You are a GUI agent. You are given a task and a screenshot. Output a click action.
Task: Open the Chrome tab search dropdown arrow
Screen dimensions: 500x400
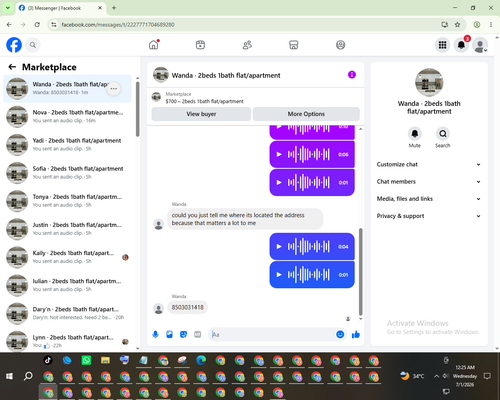(x=8, y=8)
